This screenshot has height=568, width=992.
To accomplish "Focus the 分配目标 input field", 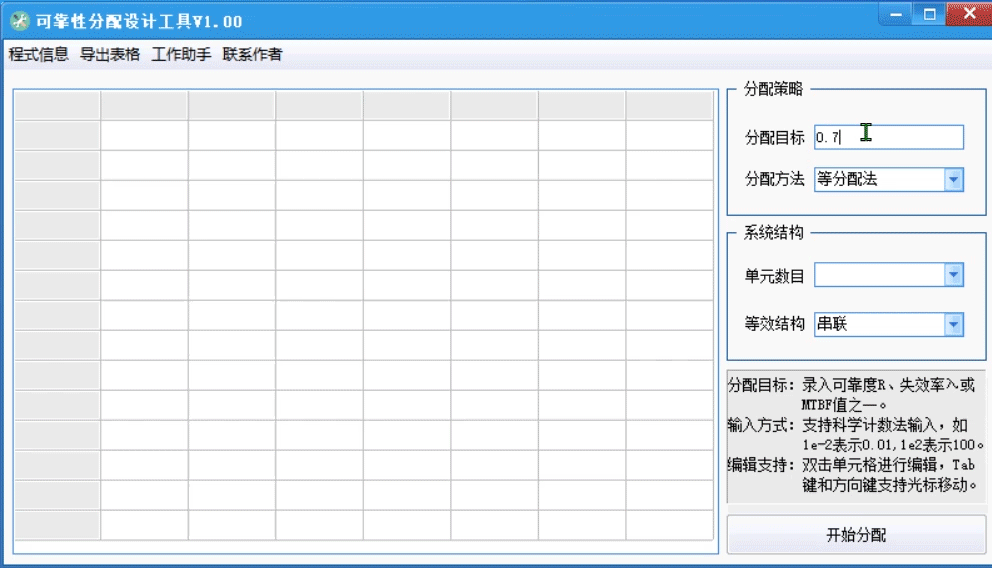I will click(x=888, y=137).
